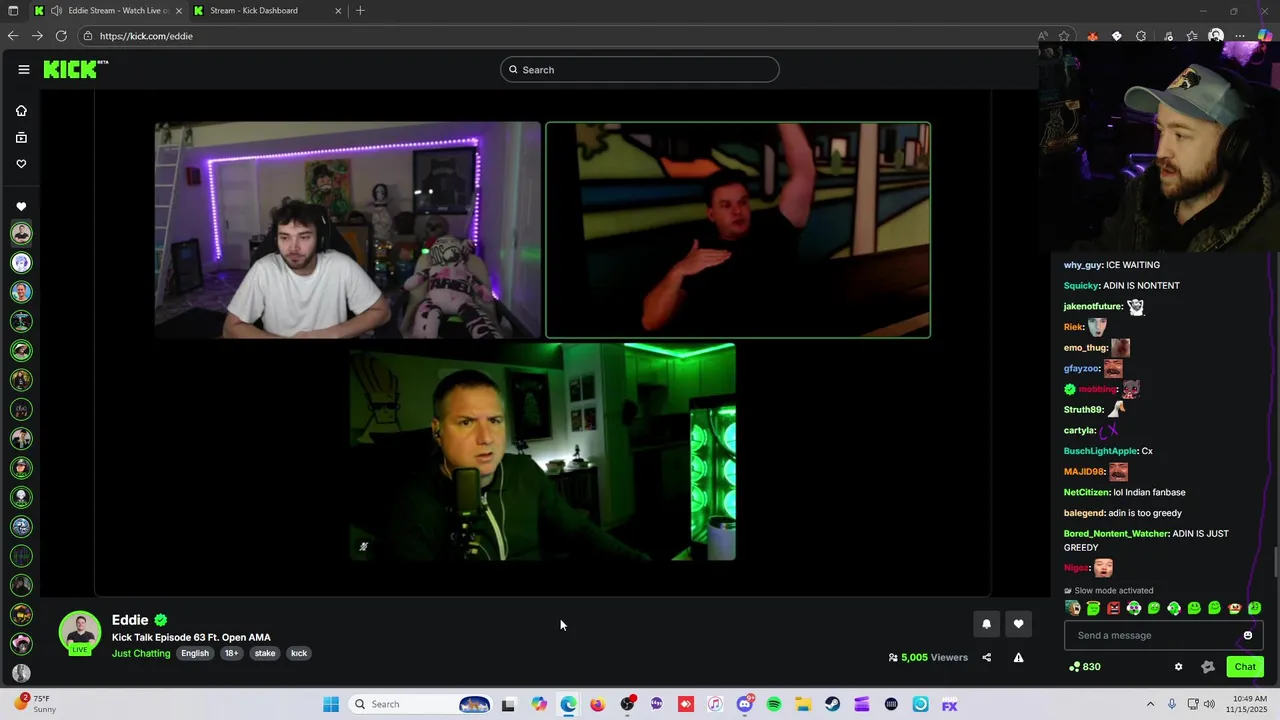
Task: Click the muted mic icon on Eddie's video
Action: pos(363,547)
